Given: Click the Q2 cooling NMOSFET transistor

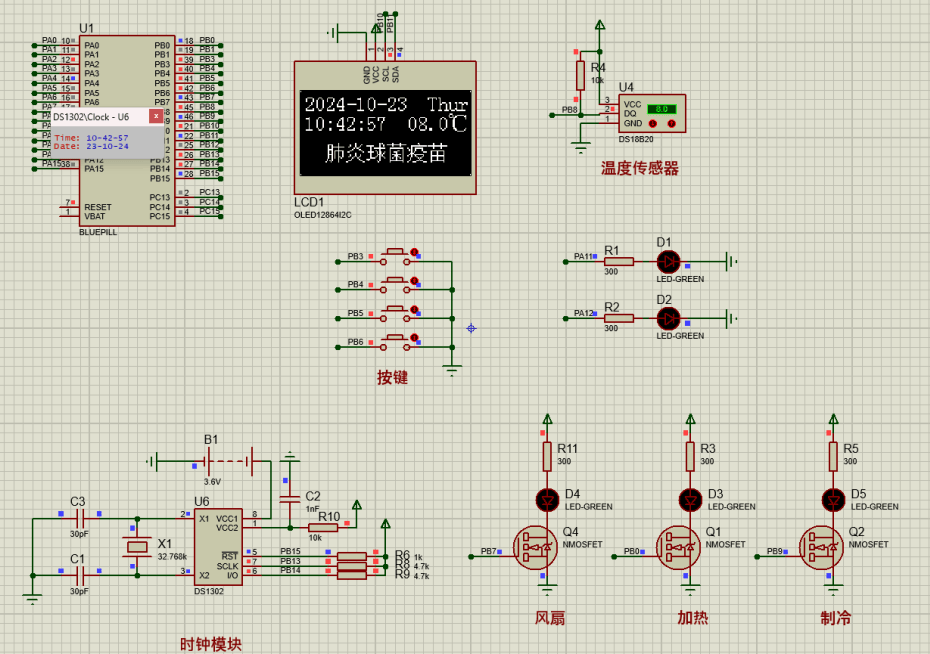Looking at the screenshot, I should click(822, 548).
